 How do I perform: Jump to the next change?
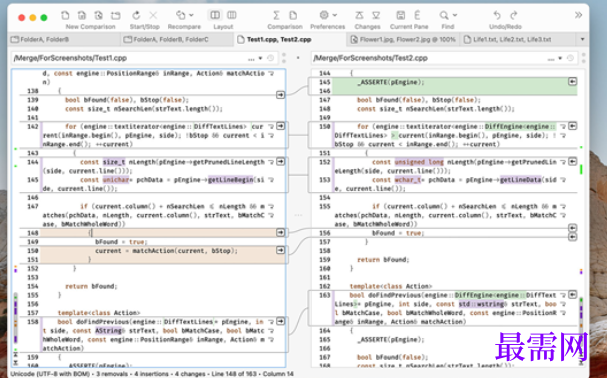point(376,15)
